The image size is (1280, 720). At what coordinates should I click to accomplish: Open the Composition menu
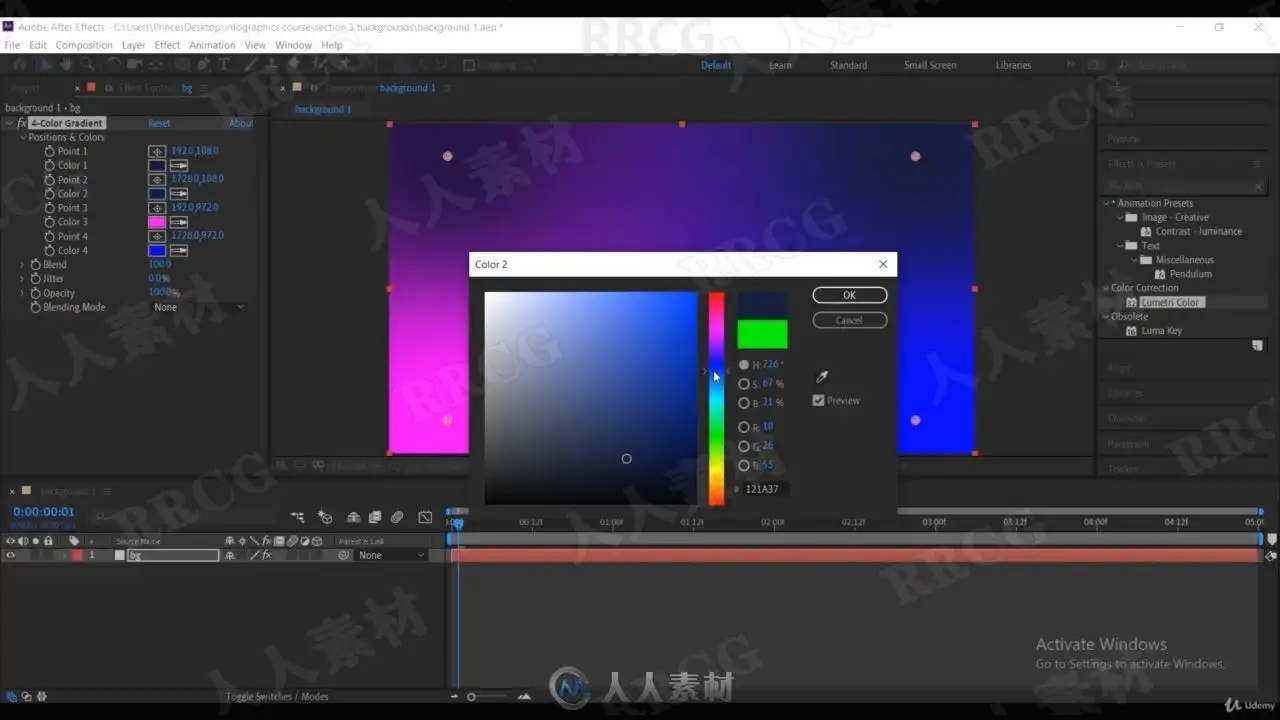tap(84, 45)
